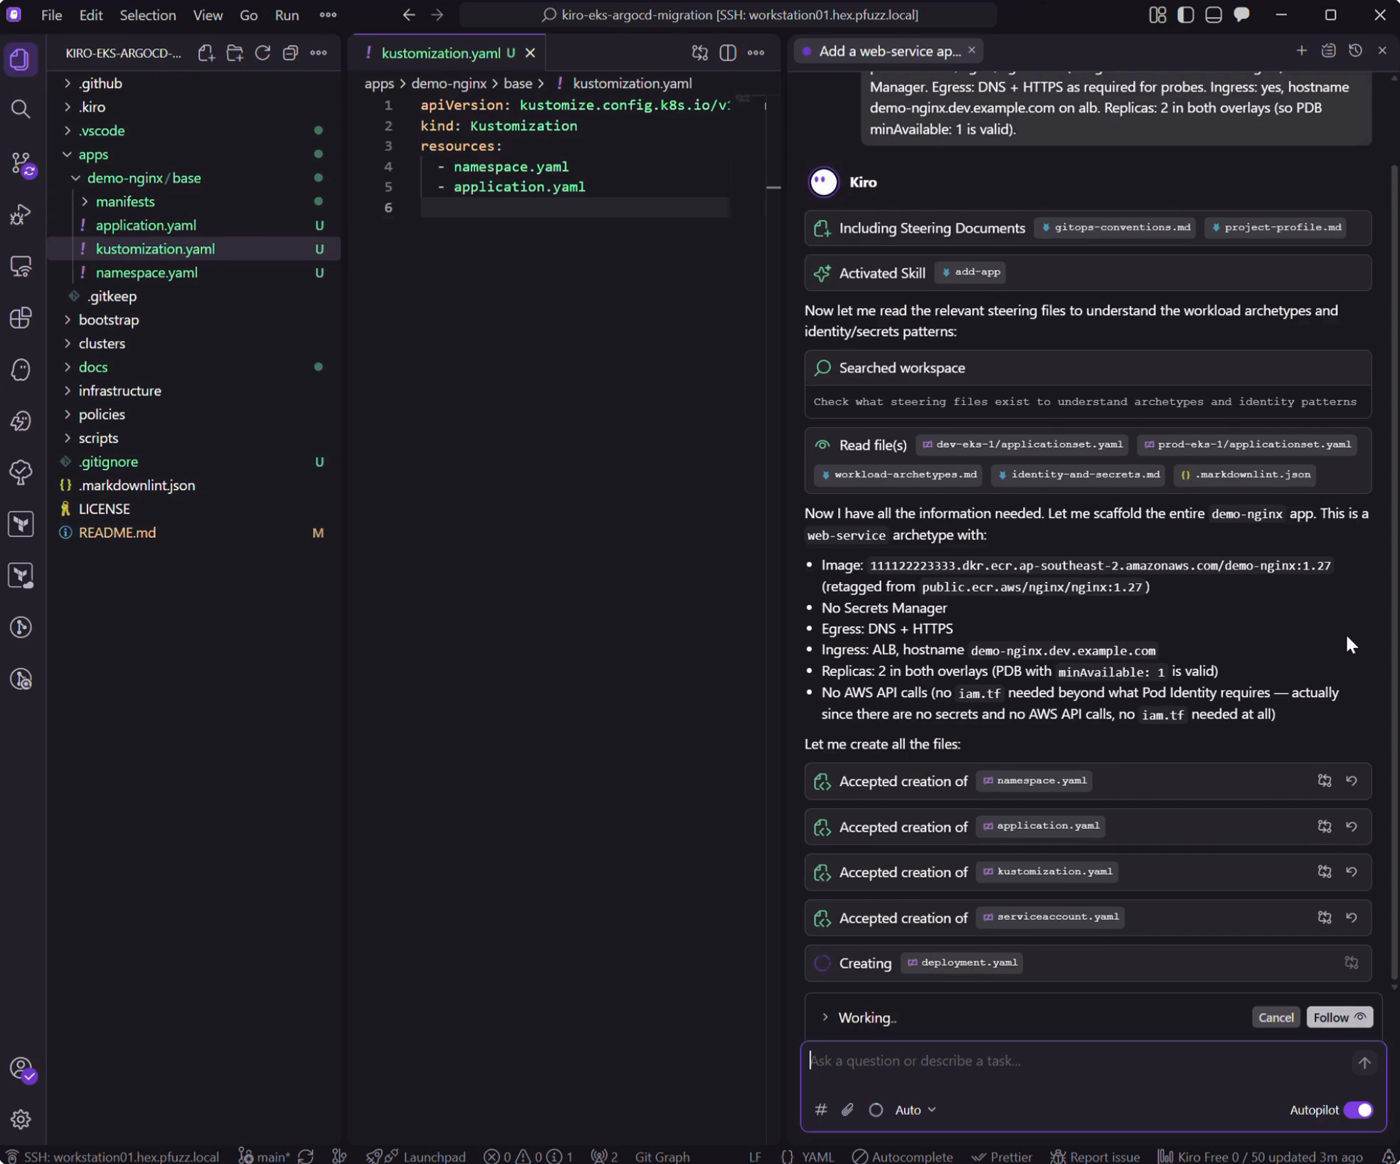Open the Explorer view in activity bar
Screen dimensions: 1400x1164
20,58
